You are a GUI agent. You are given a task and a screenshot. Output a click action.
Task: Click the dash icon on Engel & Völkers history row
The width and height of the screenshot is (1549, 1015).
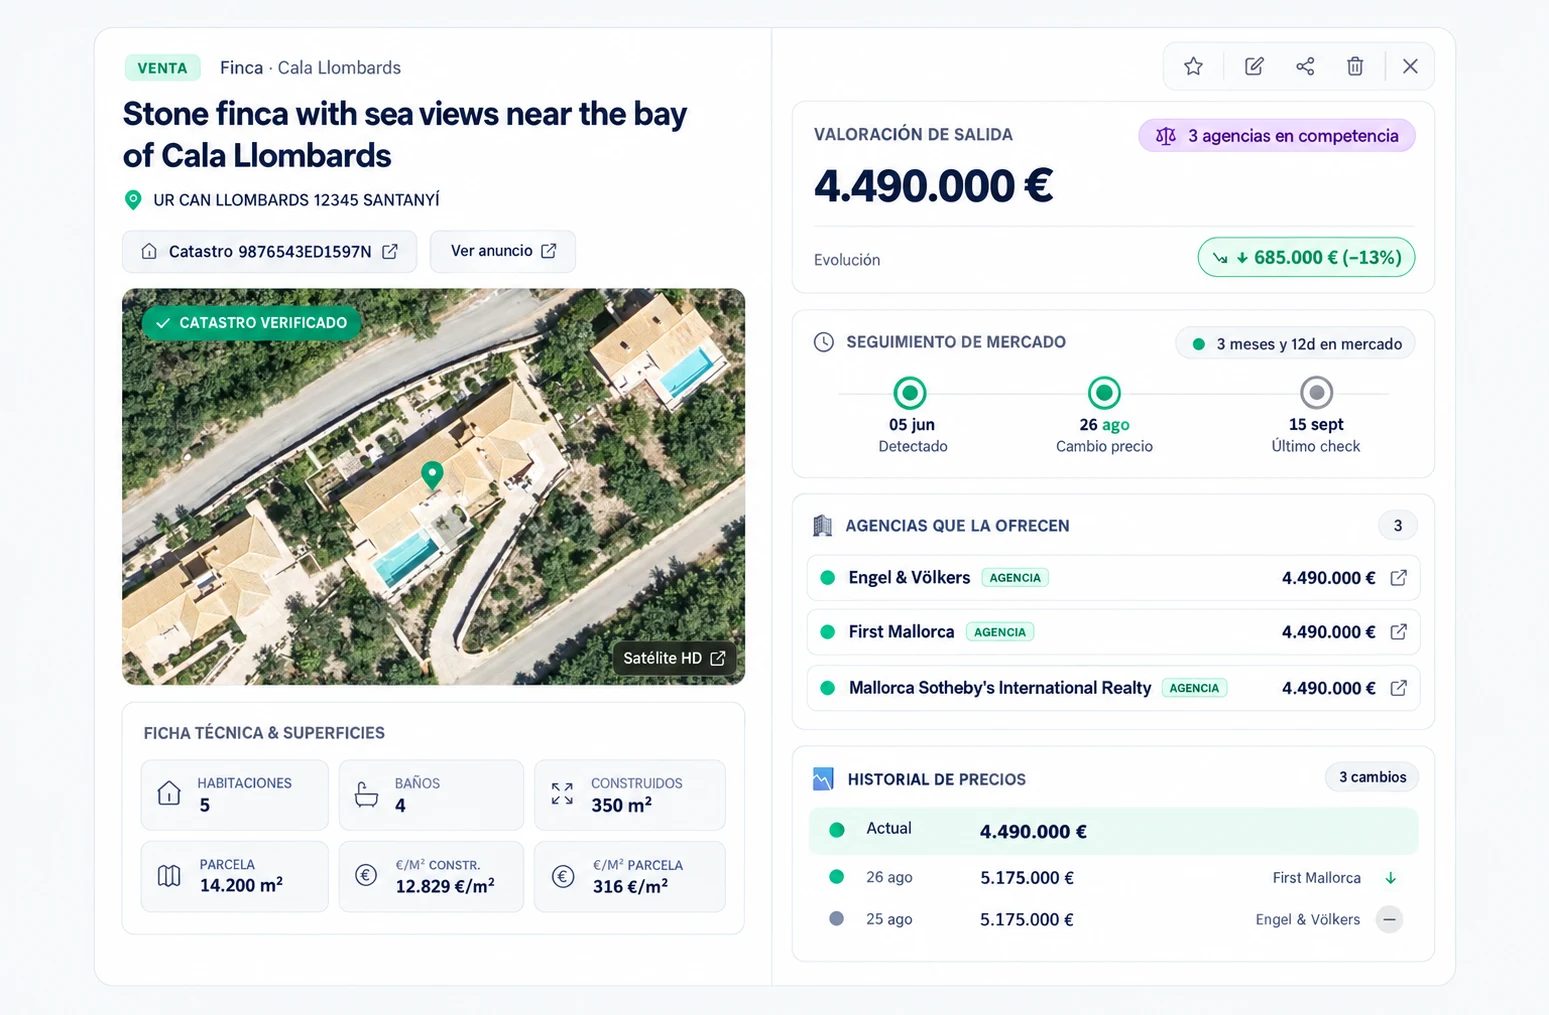[x=1389, y=919]
